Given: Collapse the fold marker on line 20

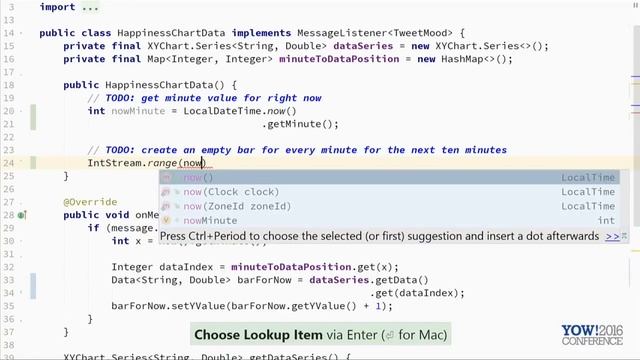Looking at the screenshot, I should (x=21, y=111).
